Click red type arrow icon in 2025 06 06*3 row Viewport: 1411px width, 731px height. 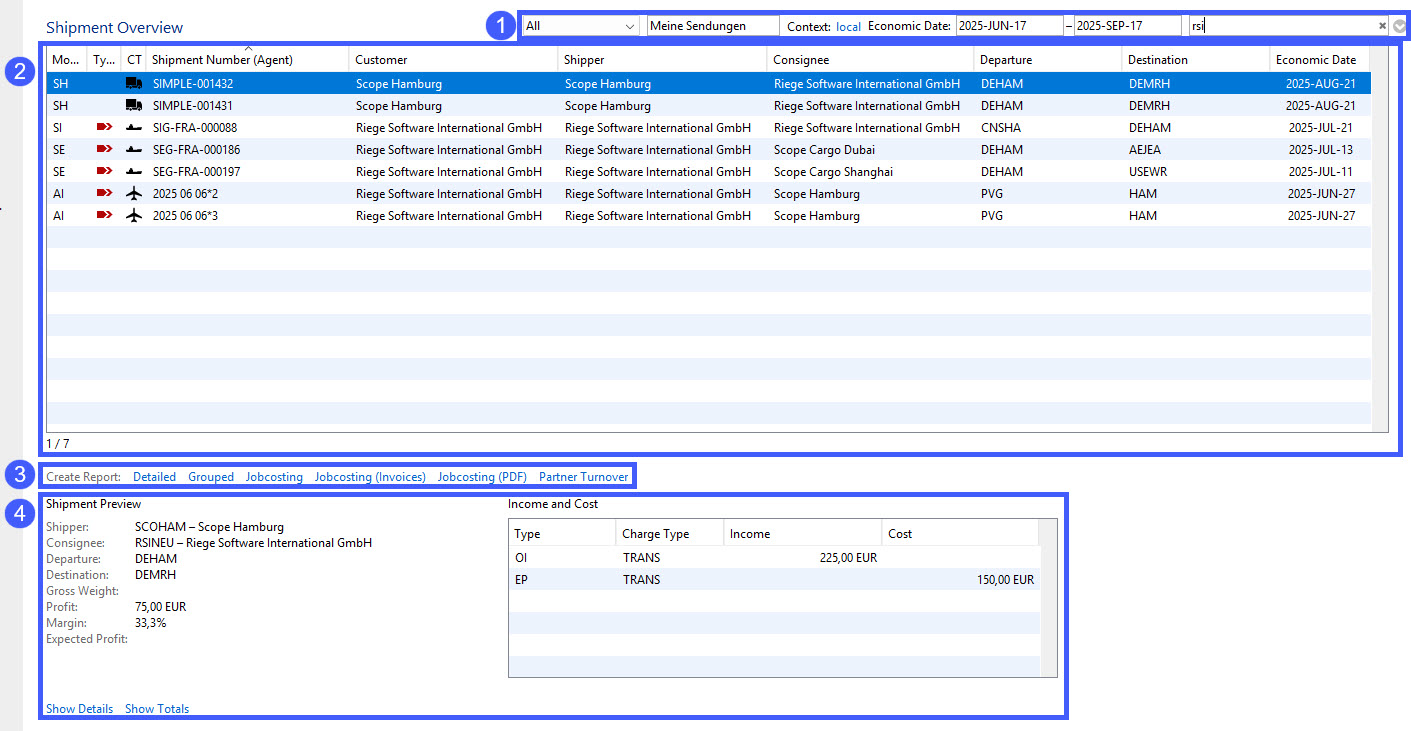coord(104,216)
